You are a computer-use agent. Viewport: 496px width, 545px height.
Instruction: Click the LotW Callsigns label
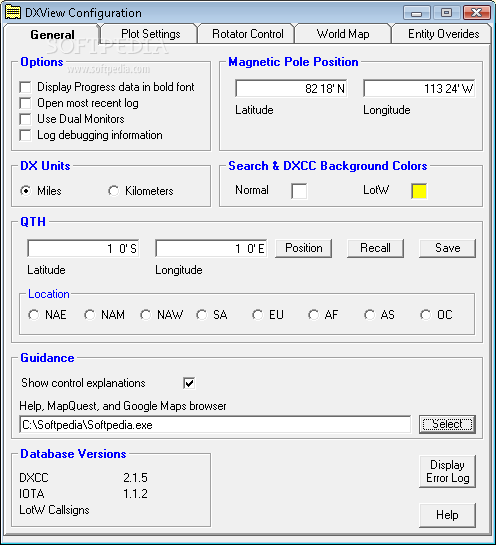point(54,510)
